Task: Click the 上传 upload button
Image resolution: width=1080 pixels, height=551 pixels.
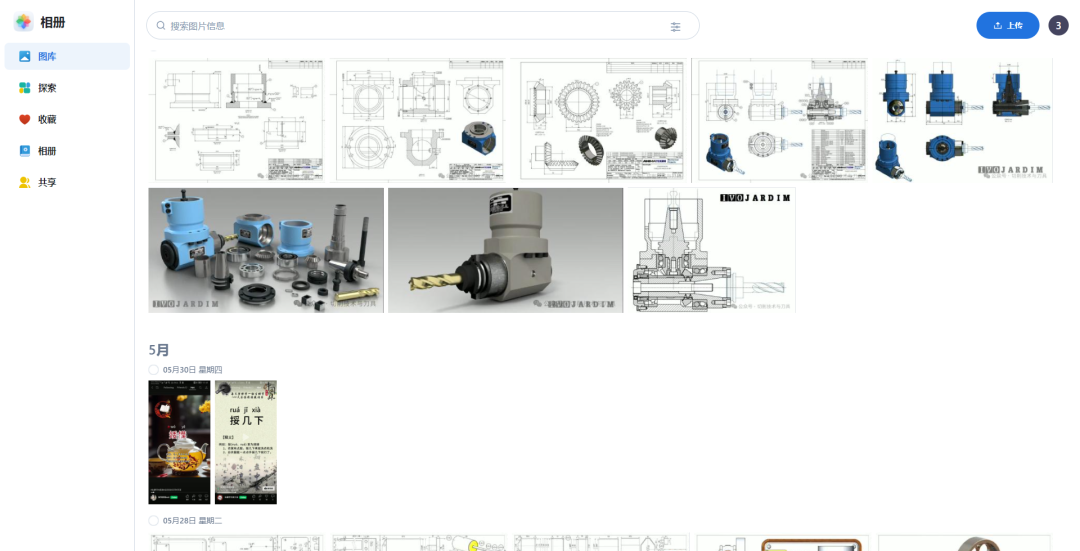Action: (x=1008, y=25)
